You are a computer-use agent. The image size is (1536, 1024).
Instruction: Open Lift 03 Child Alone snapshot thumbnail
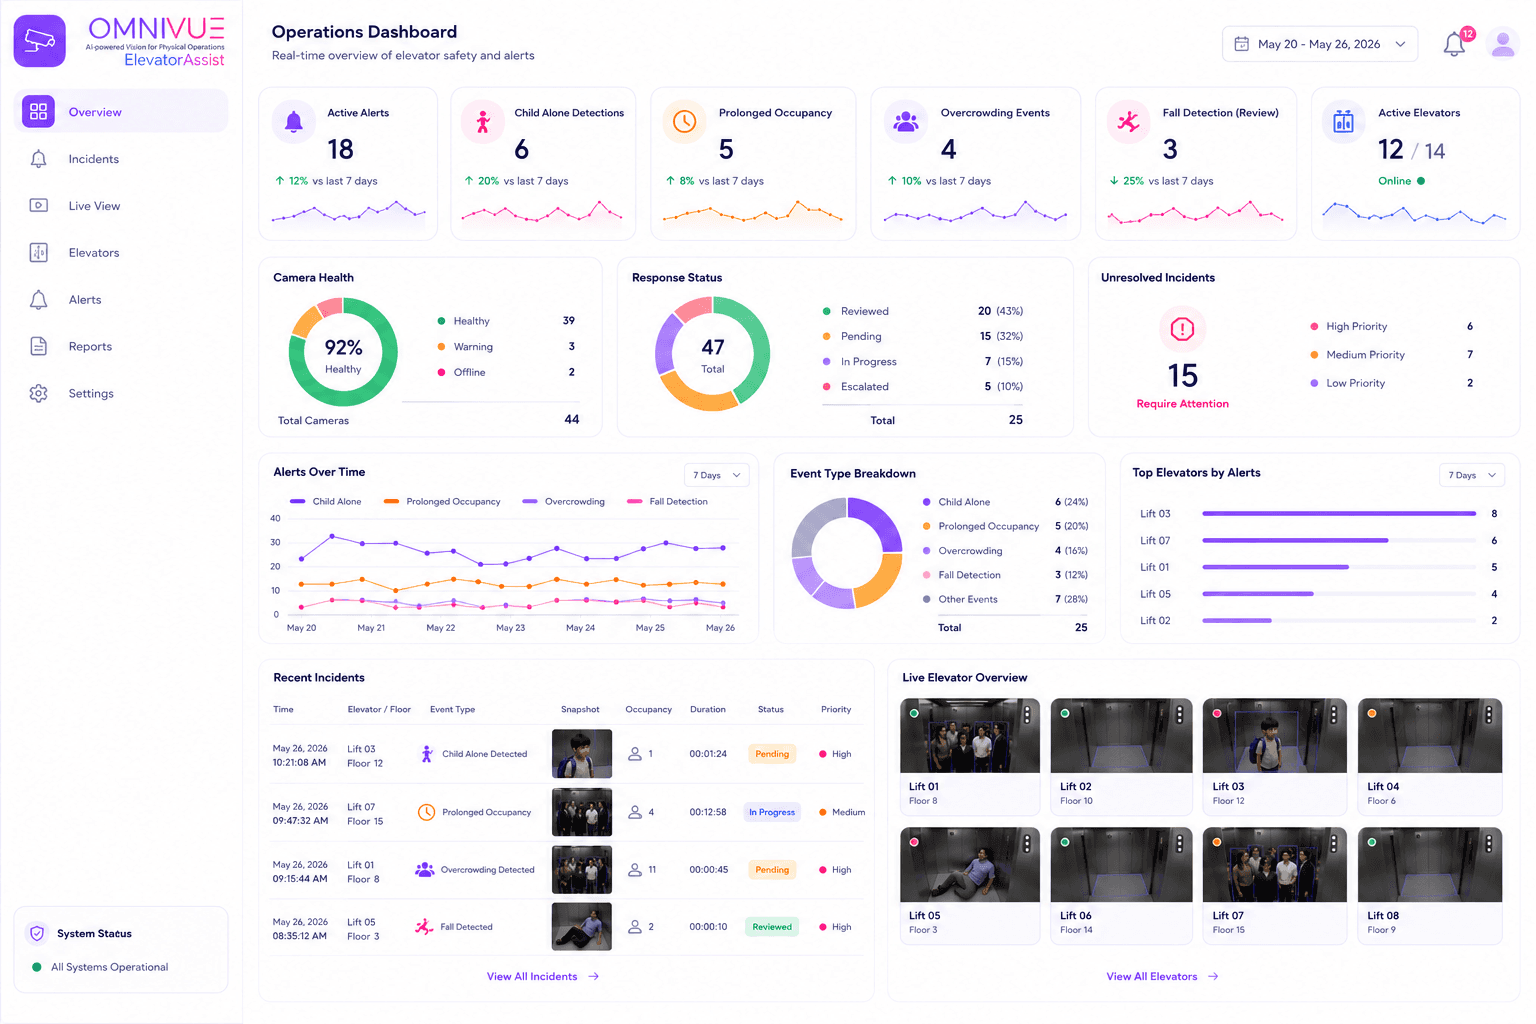coord(582,753)
